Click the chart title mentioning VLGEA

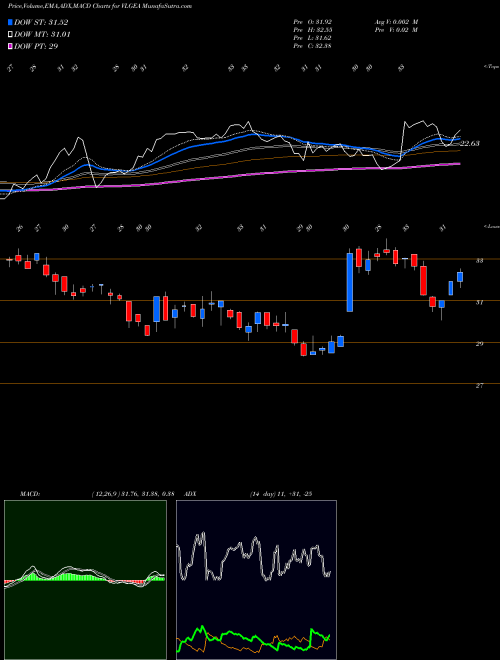tap(100, 6)
